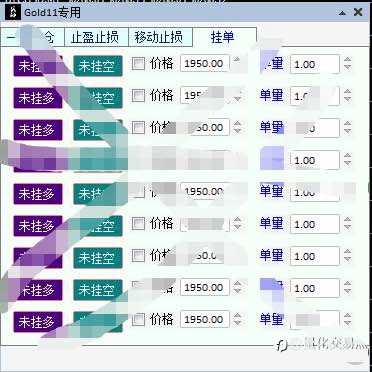Screen dimensions: 372x372
Task: Decrease the third row's 单量 with down arrow
Action: [x=348, y=131]
